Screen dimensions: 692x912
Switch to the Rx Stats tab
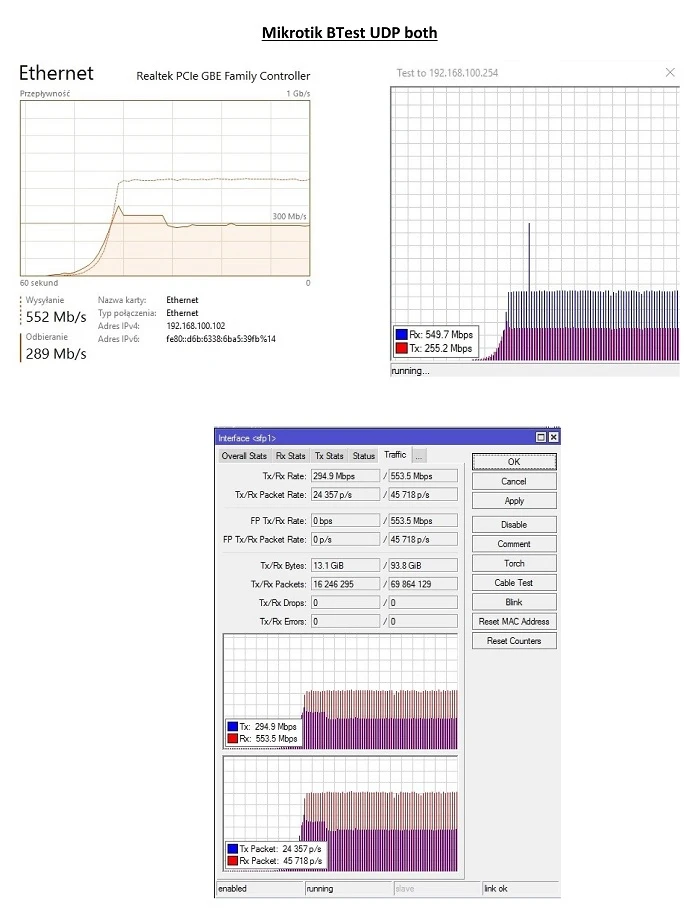[291, 456]
